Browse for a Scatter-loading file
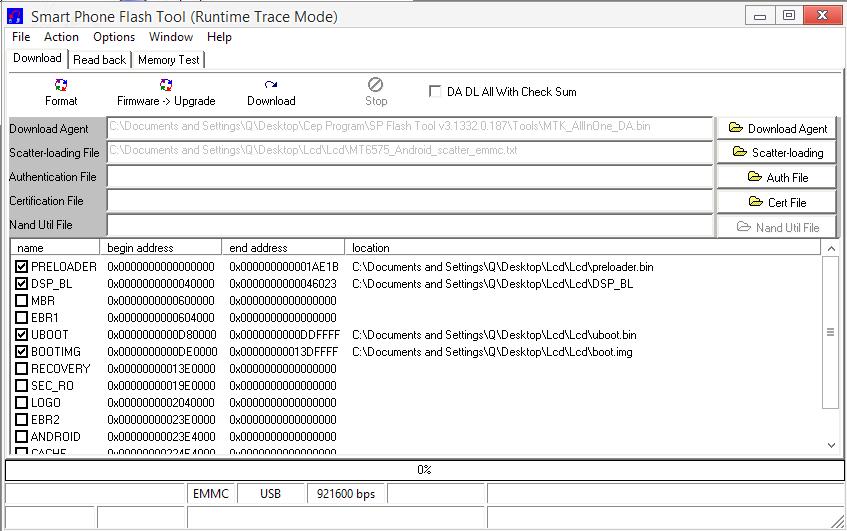 point(777,152)
